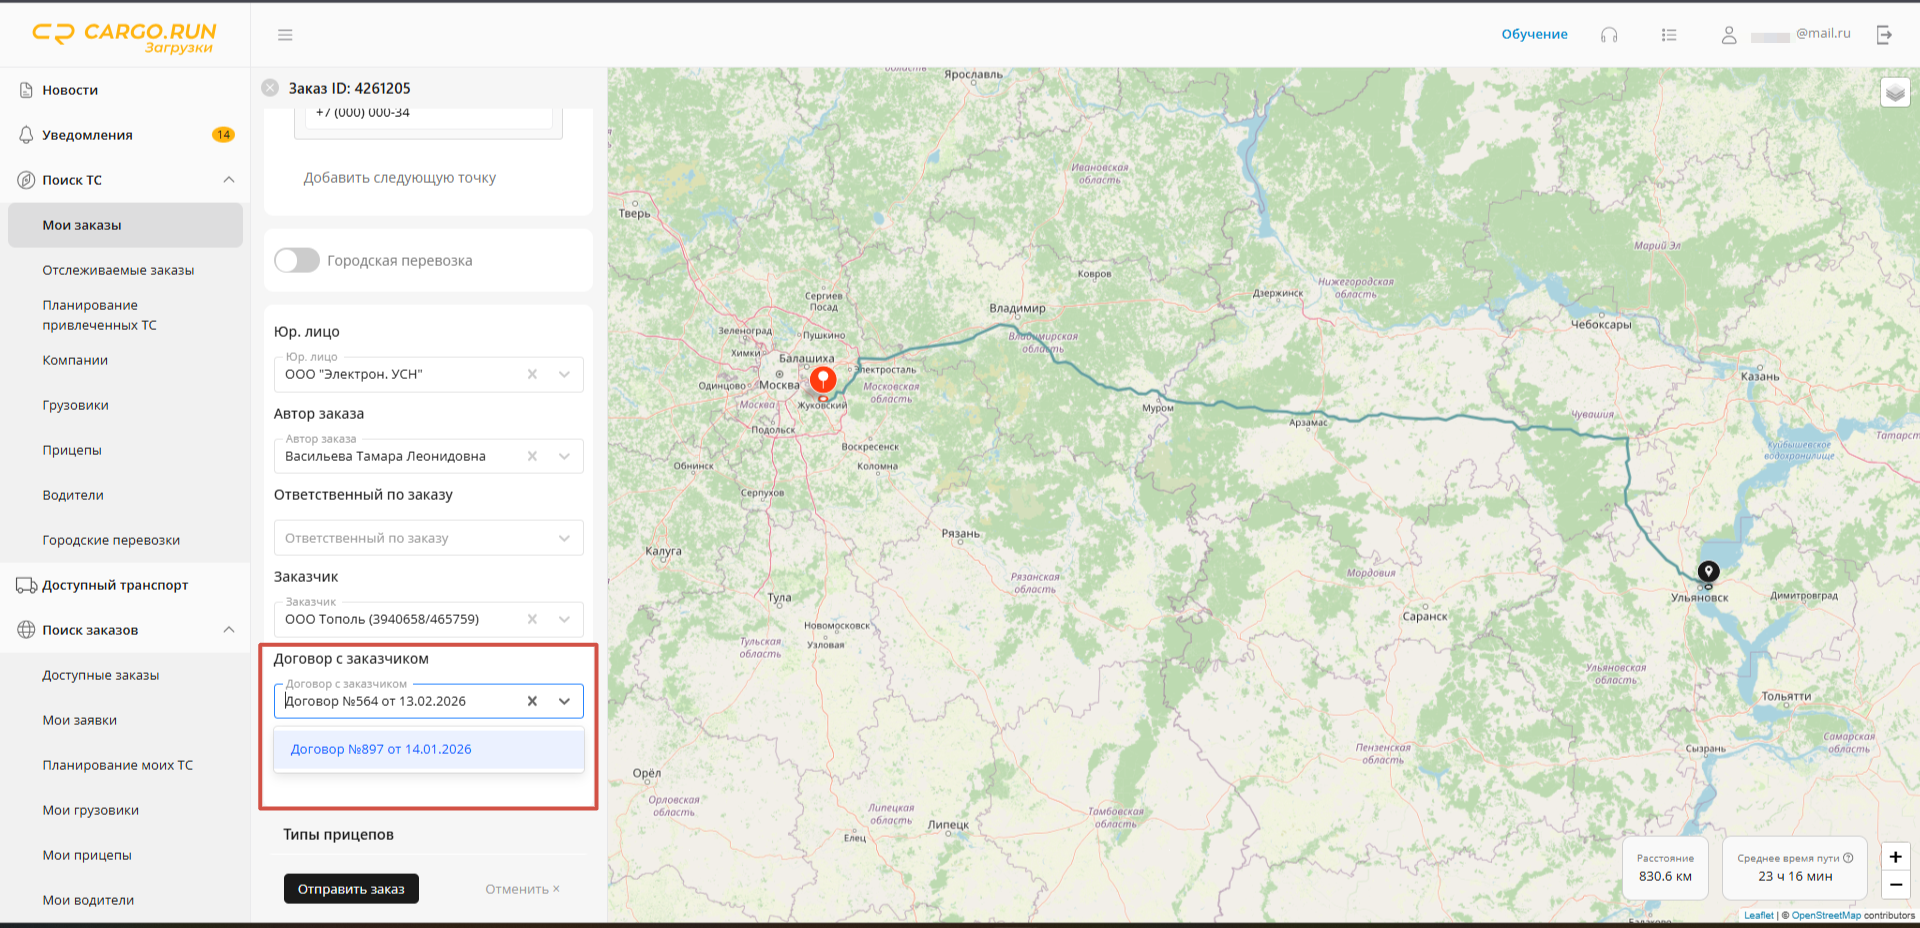Click Добавить следующую точку
The height and width of the screenshot is (928, 1920).
click(400, 178)
